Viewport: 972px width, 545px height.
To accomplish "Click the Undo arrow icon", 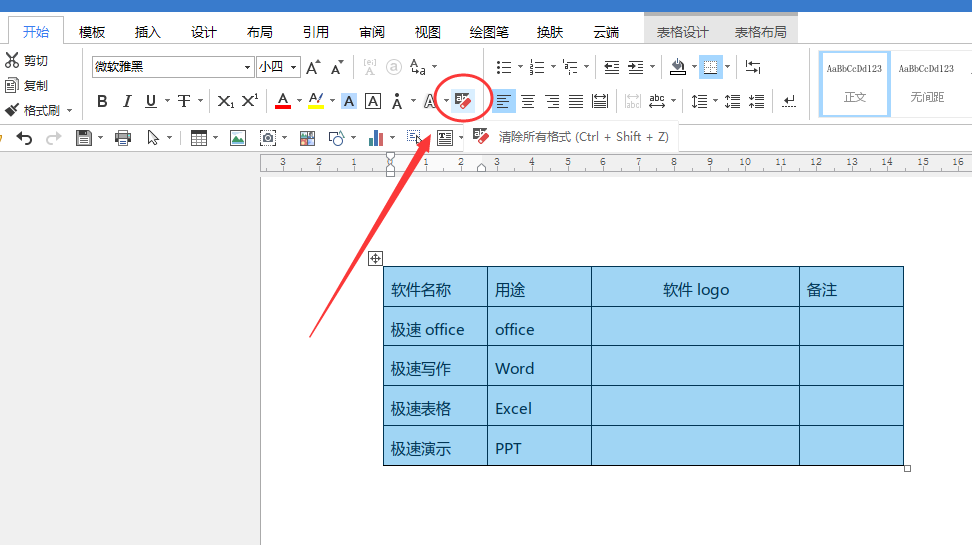I will 24,138.
